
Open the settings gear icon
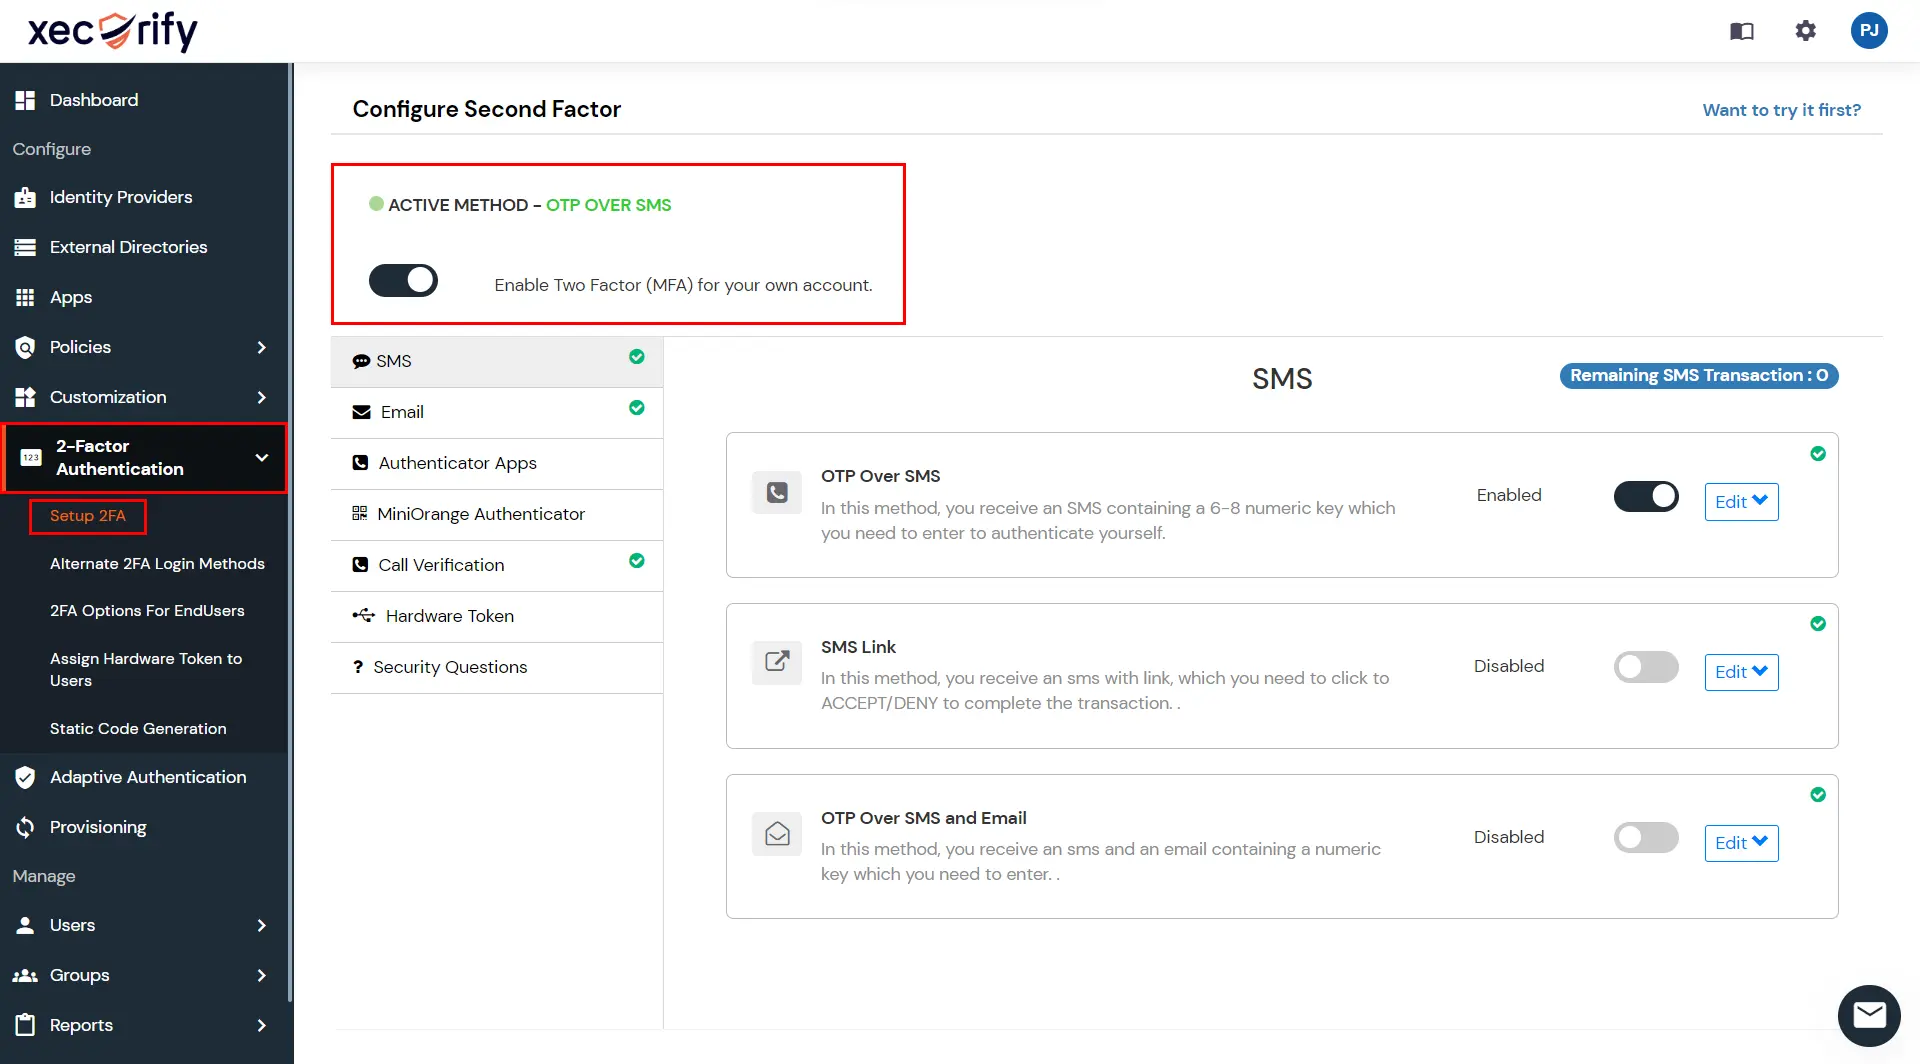tap(1805, 31)
